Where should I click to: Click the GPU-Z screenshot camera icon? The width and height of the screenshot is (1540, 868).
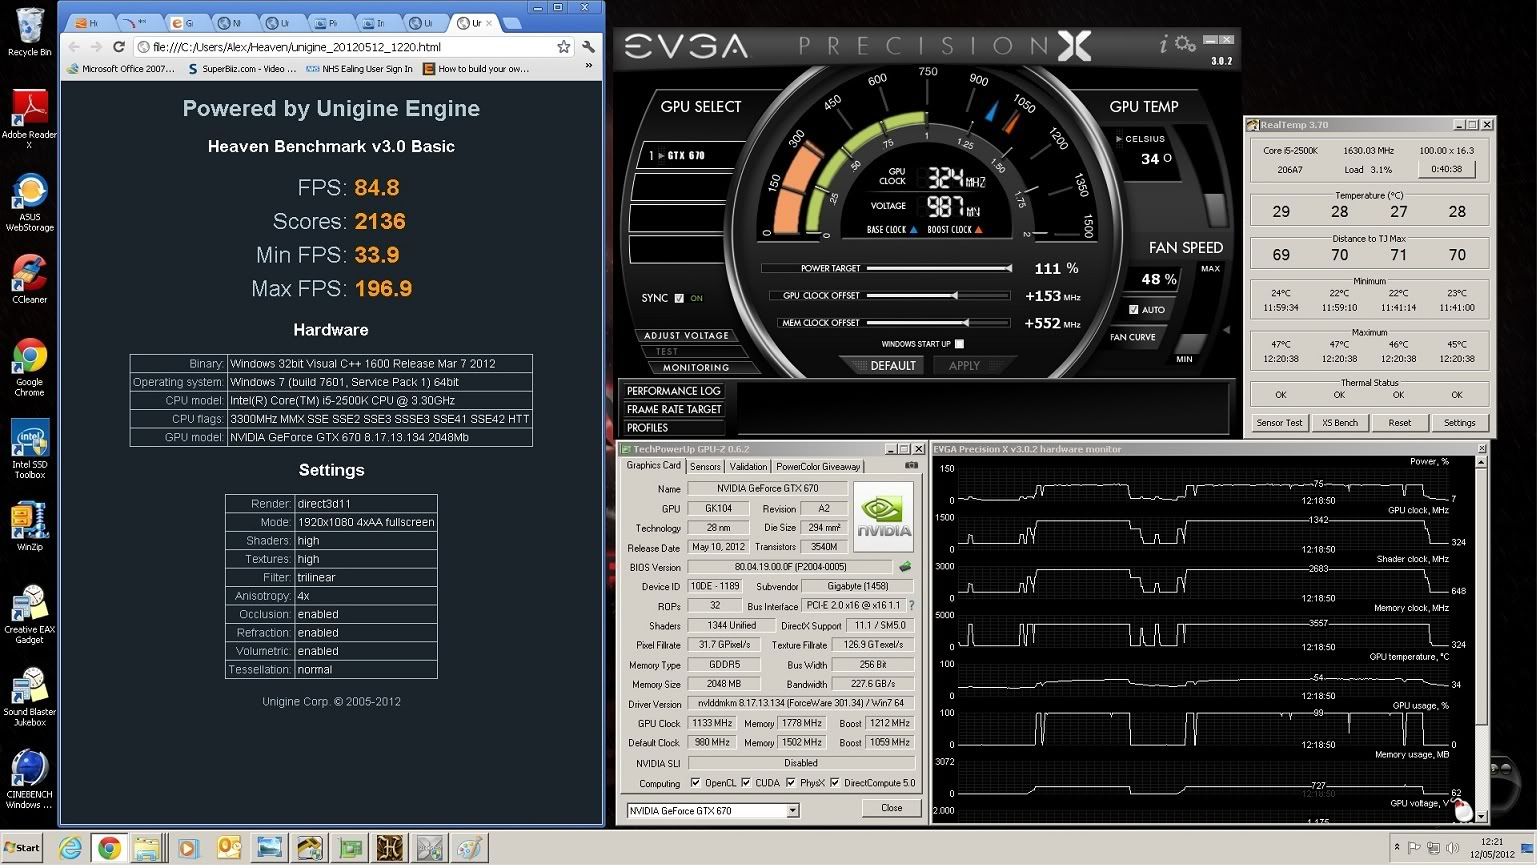[x=911, y=466]
